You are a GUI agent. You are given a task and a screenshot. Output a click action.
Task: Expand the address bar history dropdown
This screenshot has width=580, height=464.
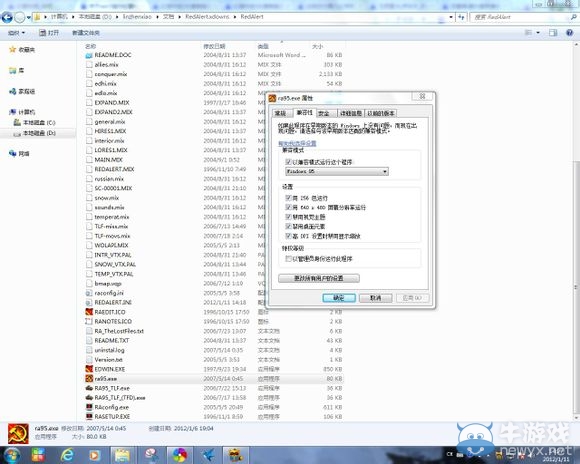tap(451, 17)
